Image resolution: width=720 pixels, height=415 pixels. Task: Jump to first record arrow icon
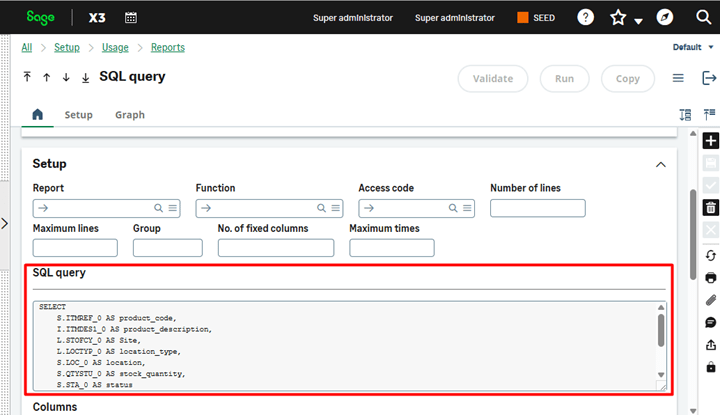(27, 77)
